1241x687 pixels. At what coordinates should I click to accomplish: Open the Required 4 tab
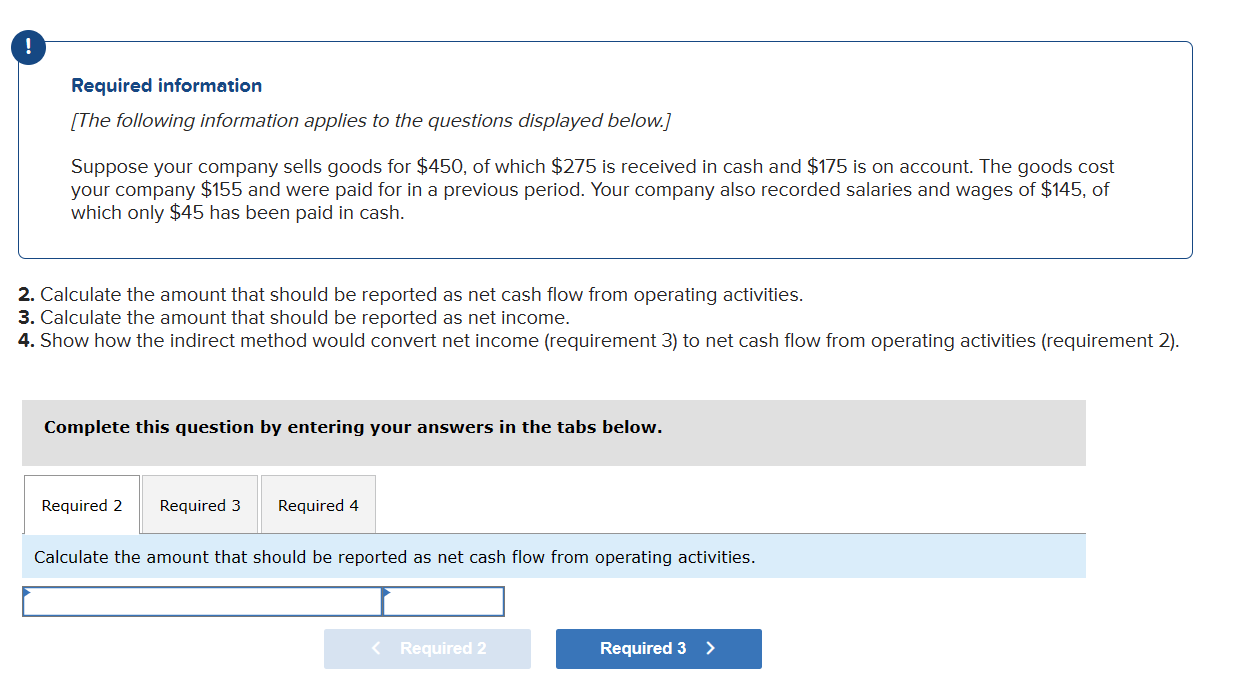317,505
